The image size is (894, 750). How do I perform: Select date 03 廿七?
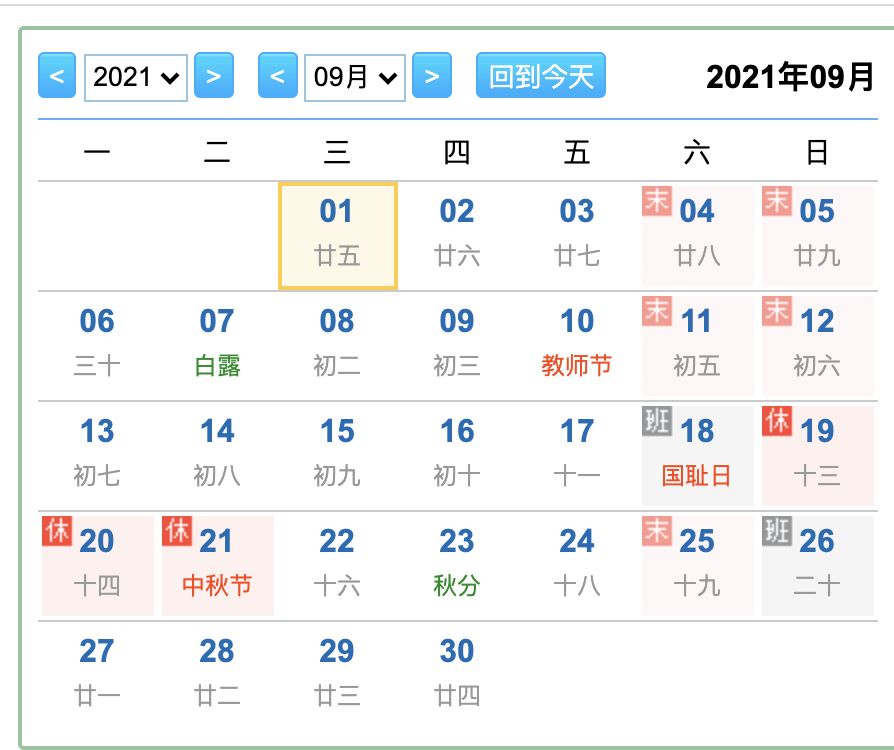(577, 236)
